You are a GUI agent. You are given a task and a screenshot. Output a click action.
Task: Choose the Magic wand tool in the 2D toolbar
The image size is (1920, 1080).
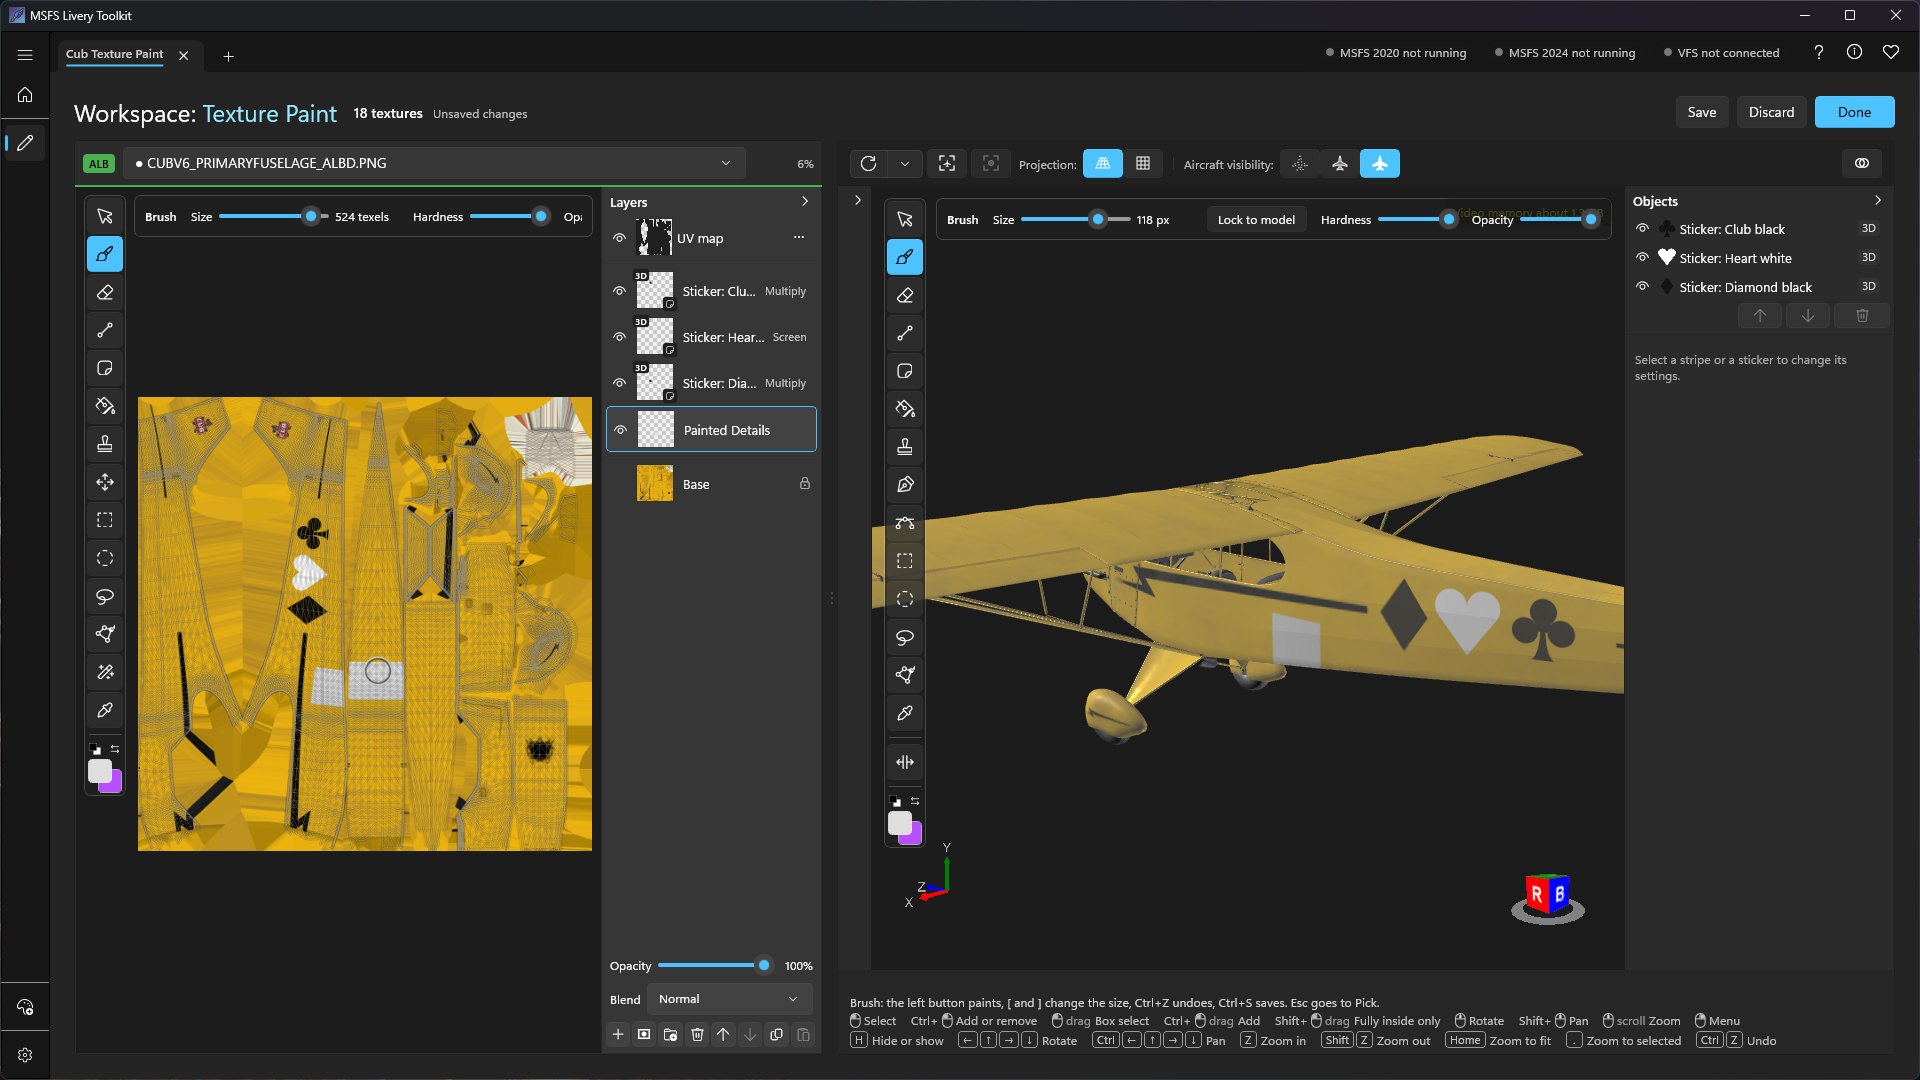pos(105,673)
